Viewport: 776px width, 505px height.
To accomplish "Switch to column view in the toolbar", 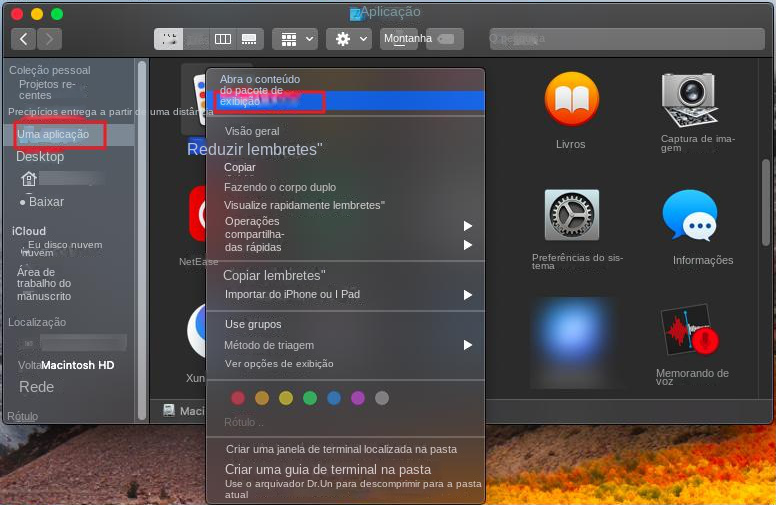I will (x=223, y=39).
